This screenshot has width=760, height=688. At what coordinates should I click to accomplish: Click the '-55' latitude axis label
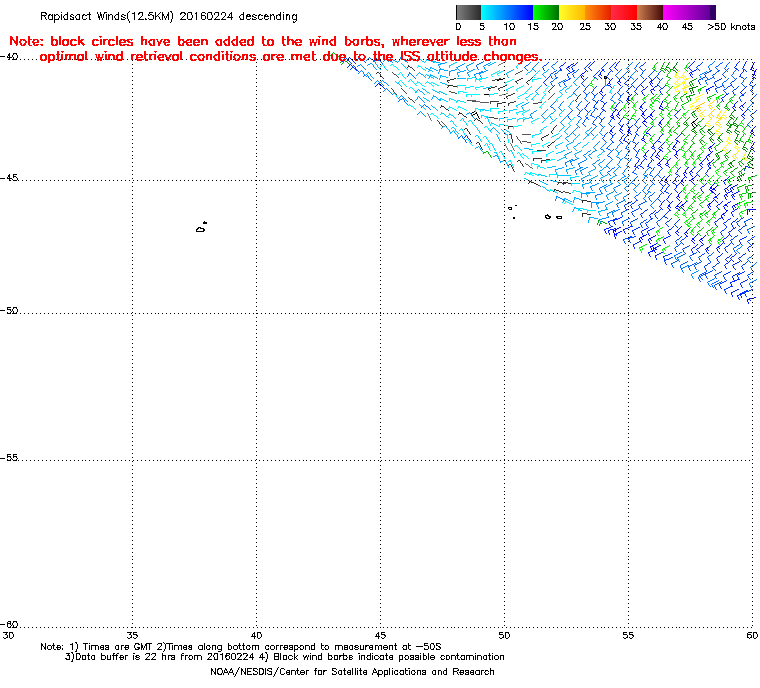click(x=9, y=458)
